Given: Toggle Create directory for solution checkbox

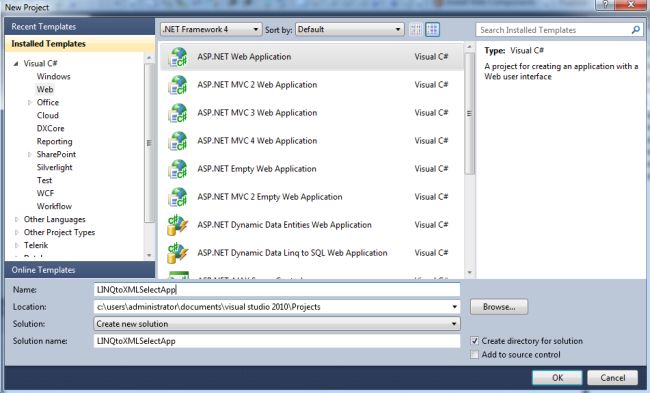Looking at the screenshot, I should [475, 341].
